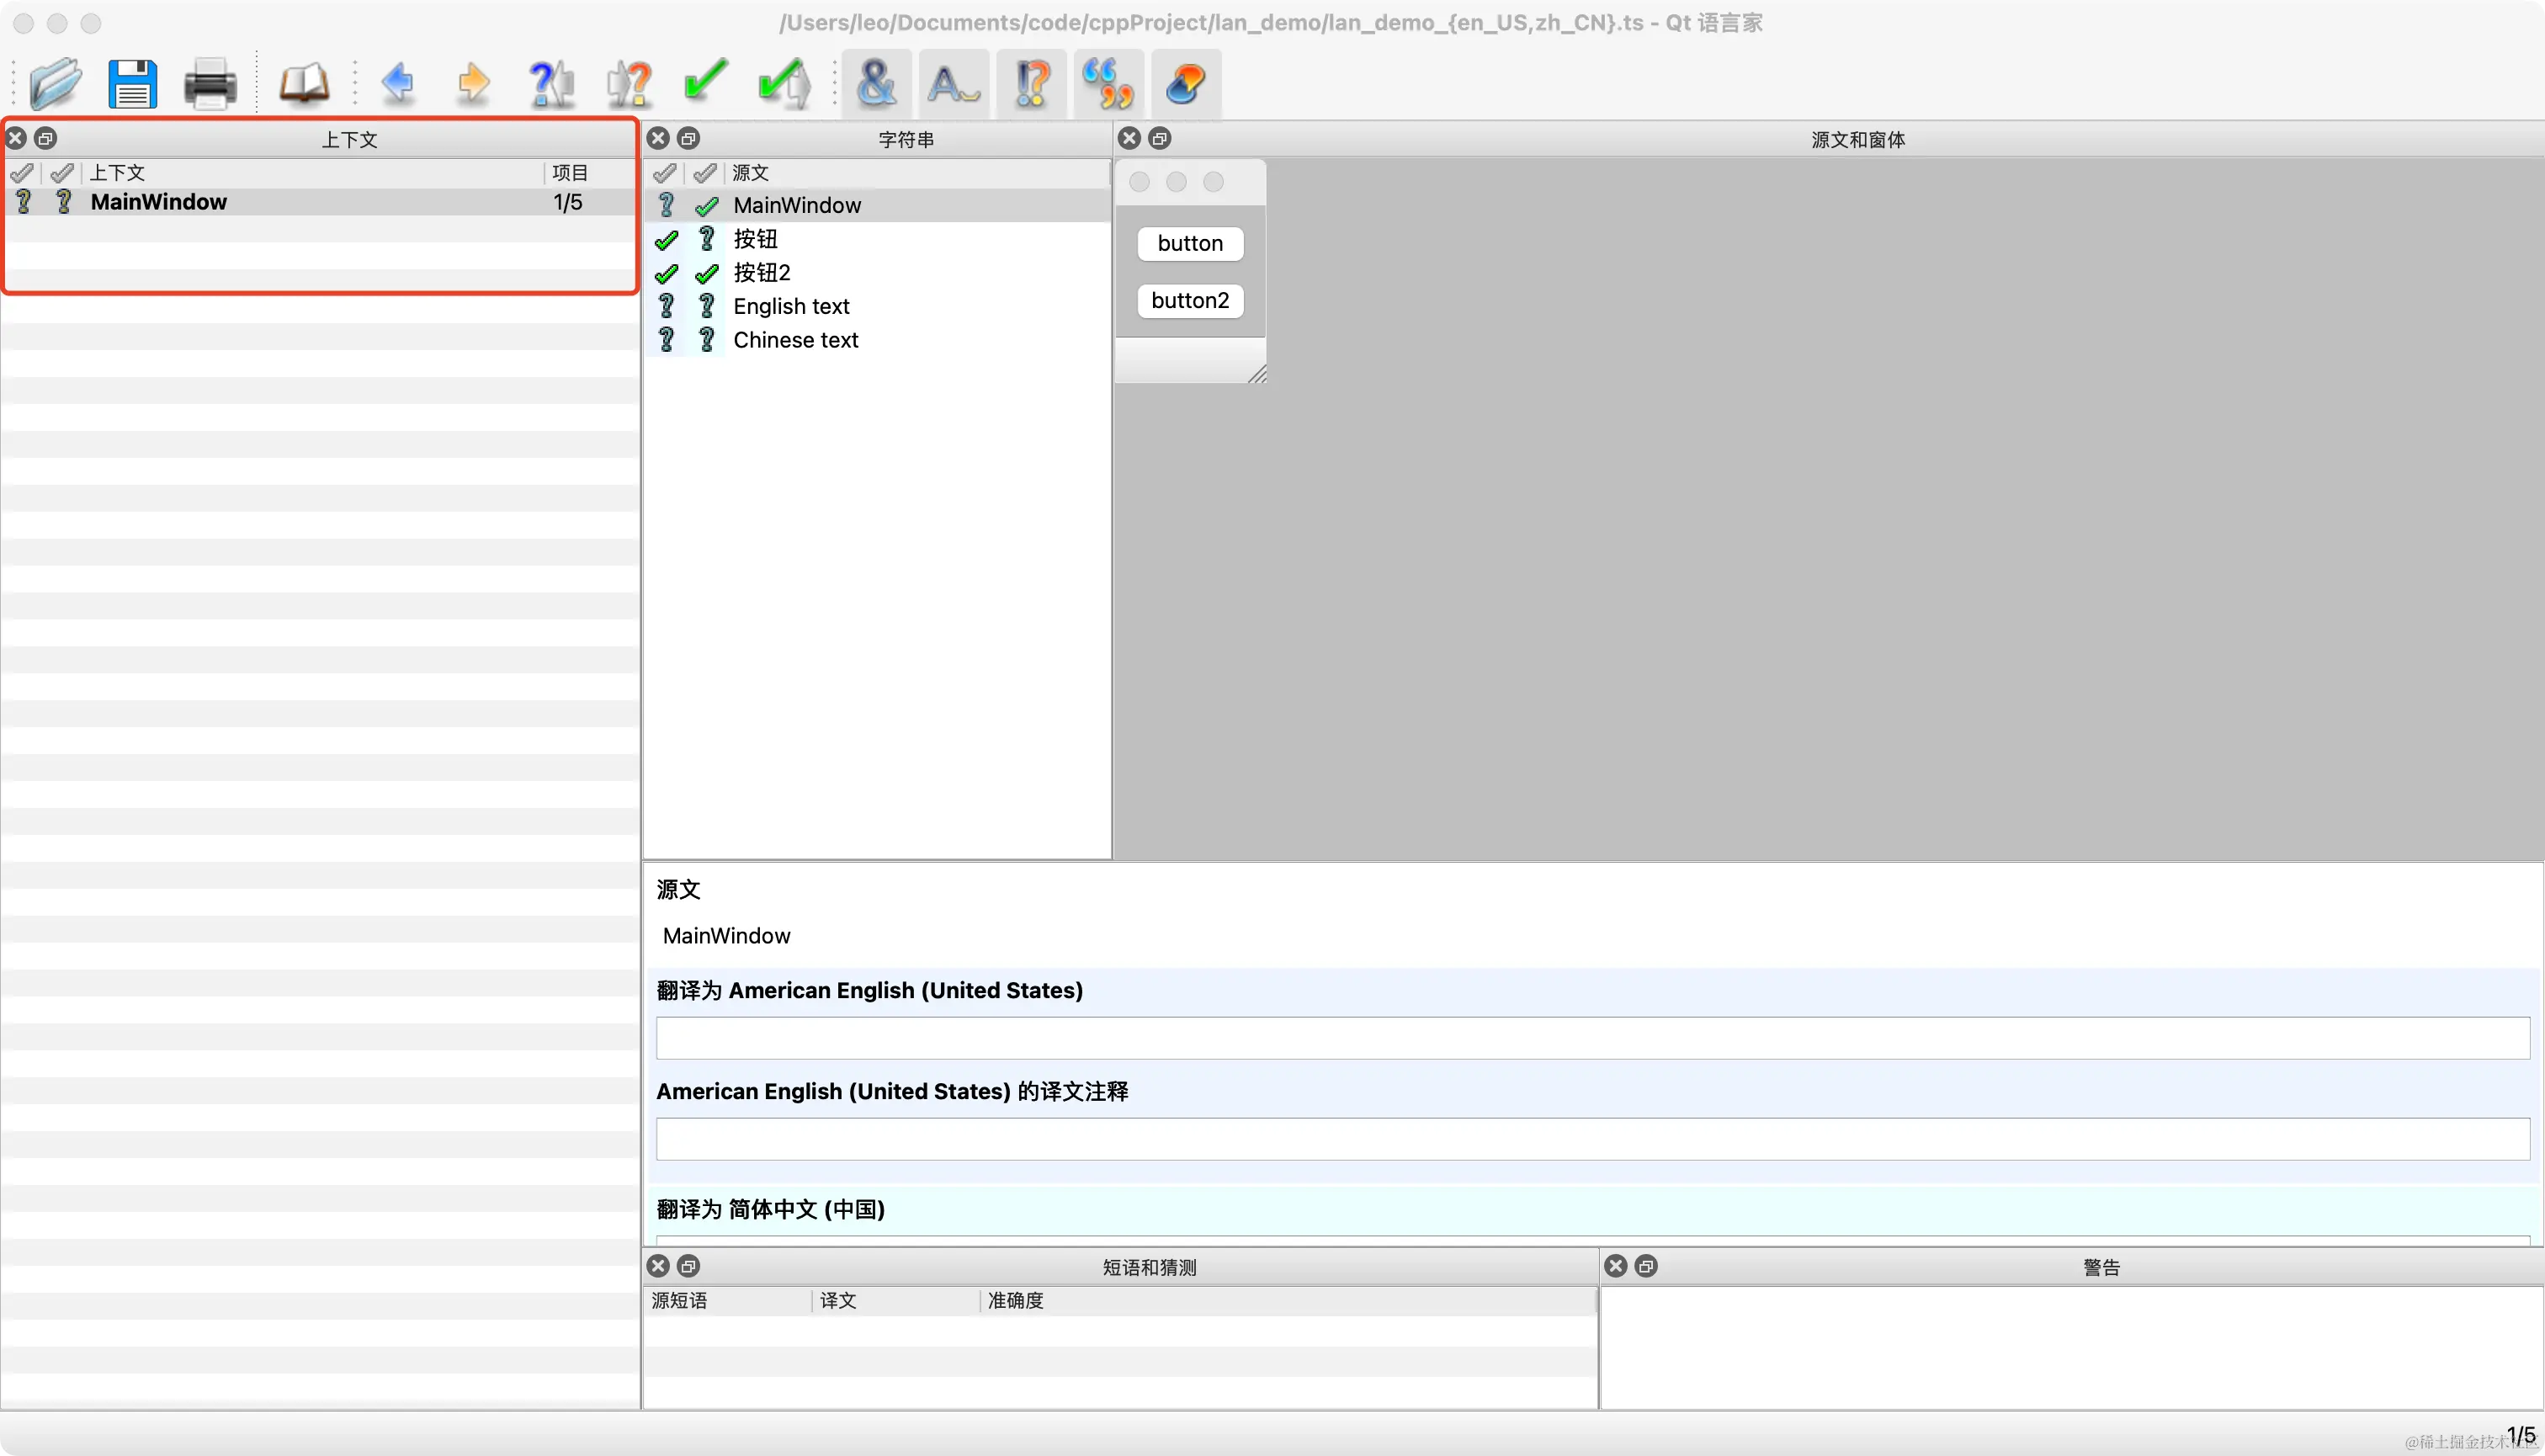Click done and next icon
The height and width of the screenshot is (1456, 2545).
point(783,83)
